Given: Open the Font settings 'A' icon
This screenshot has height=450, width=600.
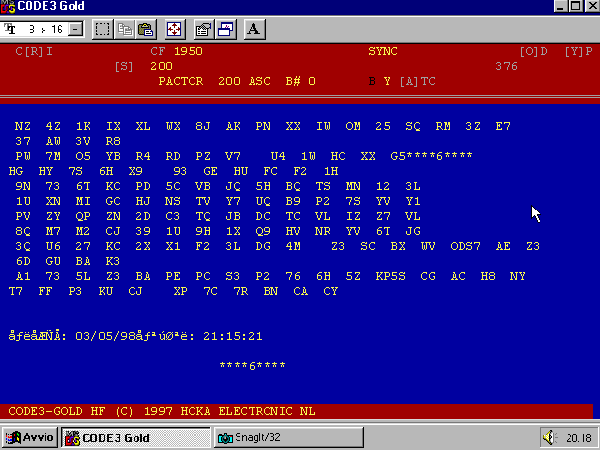Looking at the screenshot, I should click(x=253, y=29).
